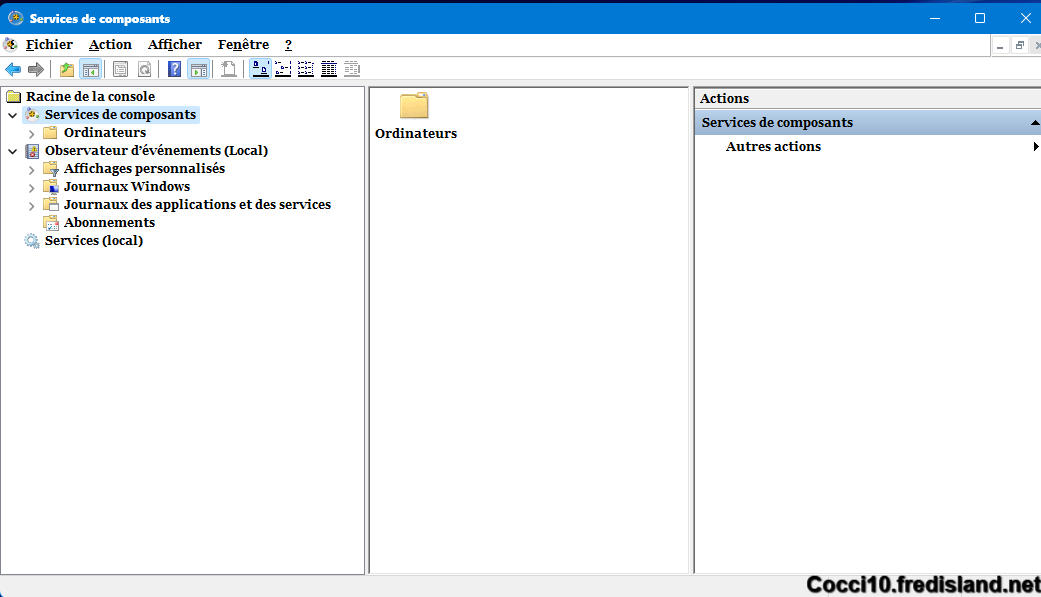1041x597 pixels.
Task: Open the Fichier menu
Action: point(49,44)
